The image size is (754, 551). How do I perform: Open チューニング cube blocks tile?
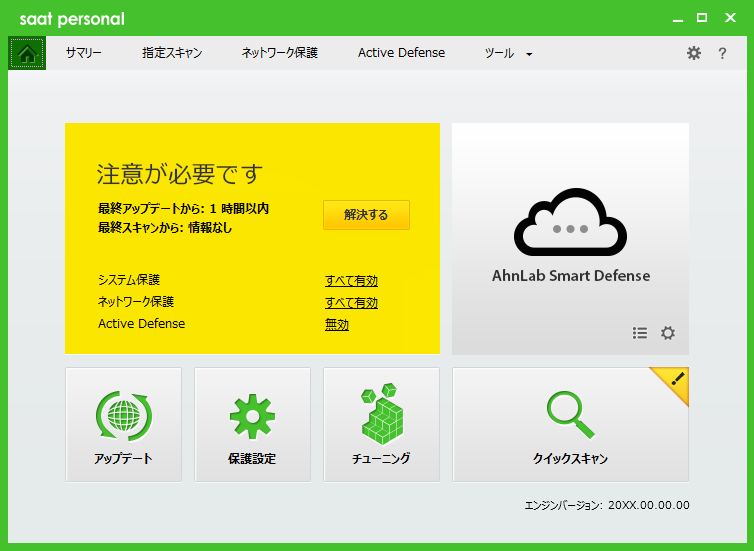(381, 425)
